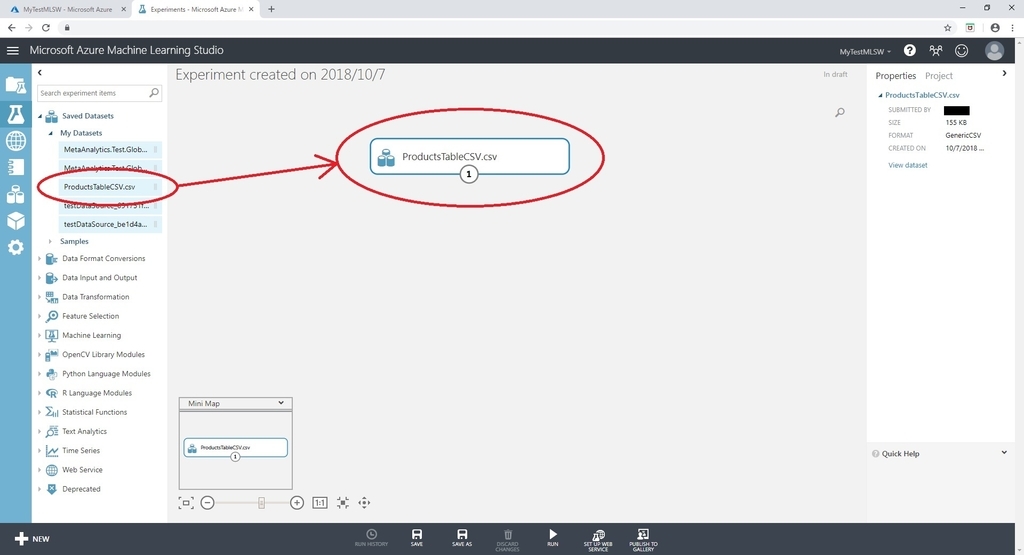1024x555 pixels.
Task: Collapse the My Datasets tree node
Action: [50, 133]
